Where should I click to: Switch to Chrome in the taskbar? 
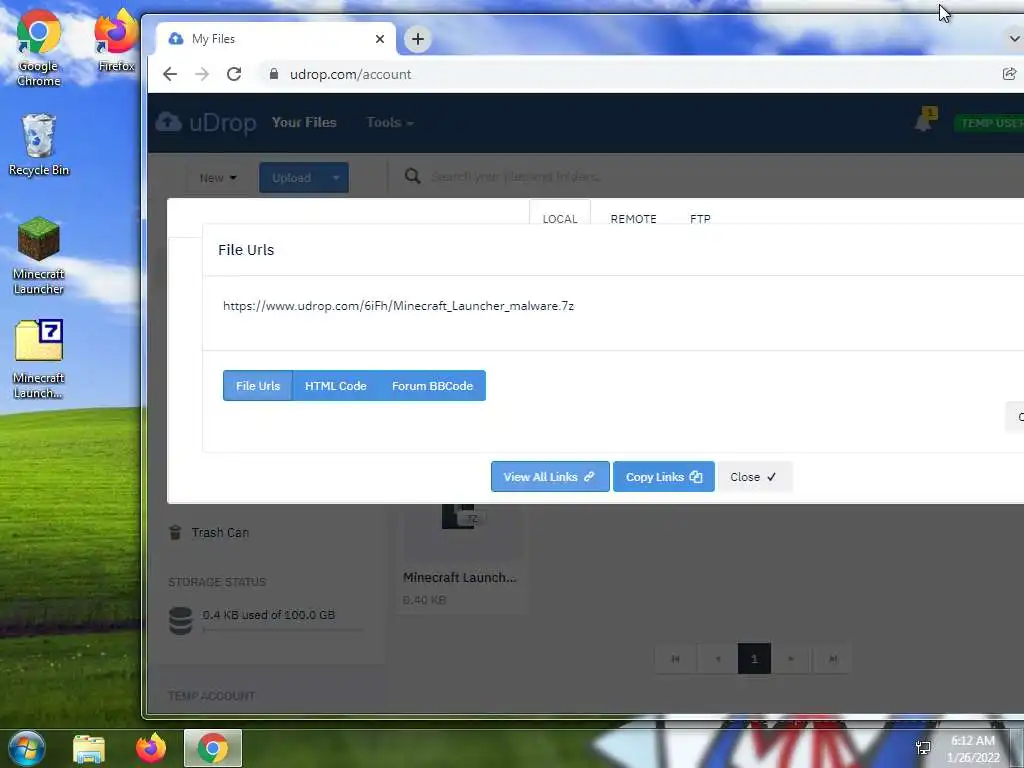coord(213,748)
